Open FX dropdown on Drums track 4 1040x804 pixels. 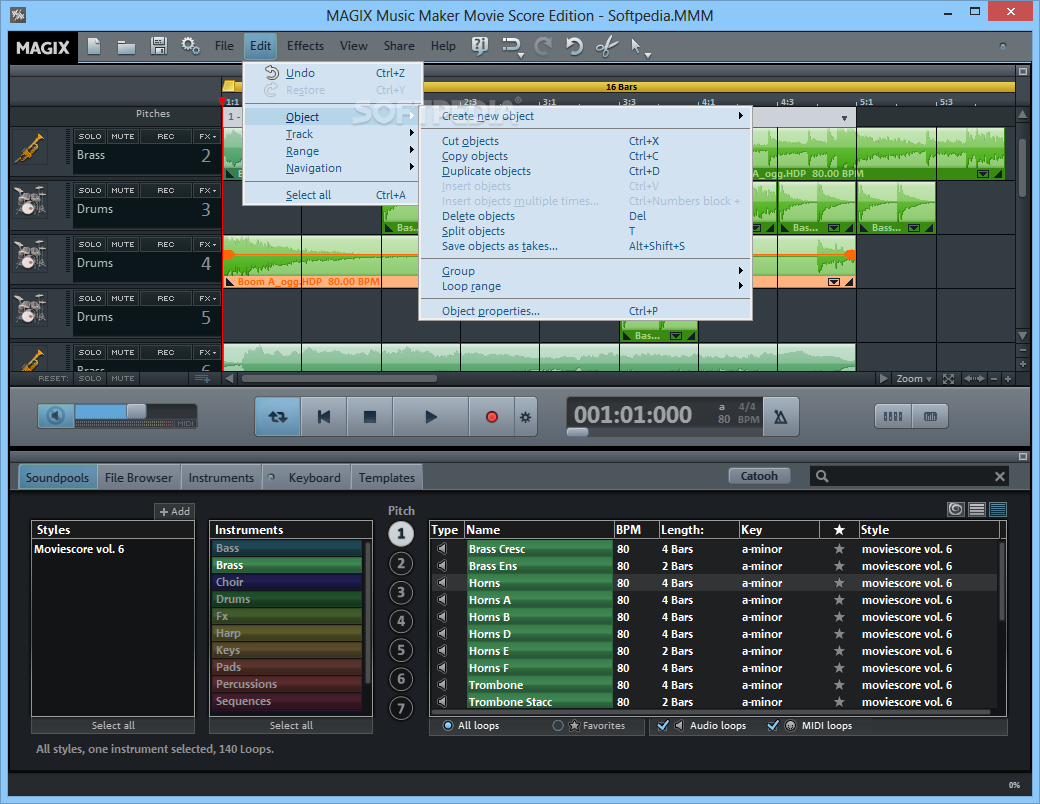pyautogui.click(x=208, y=244)
